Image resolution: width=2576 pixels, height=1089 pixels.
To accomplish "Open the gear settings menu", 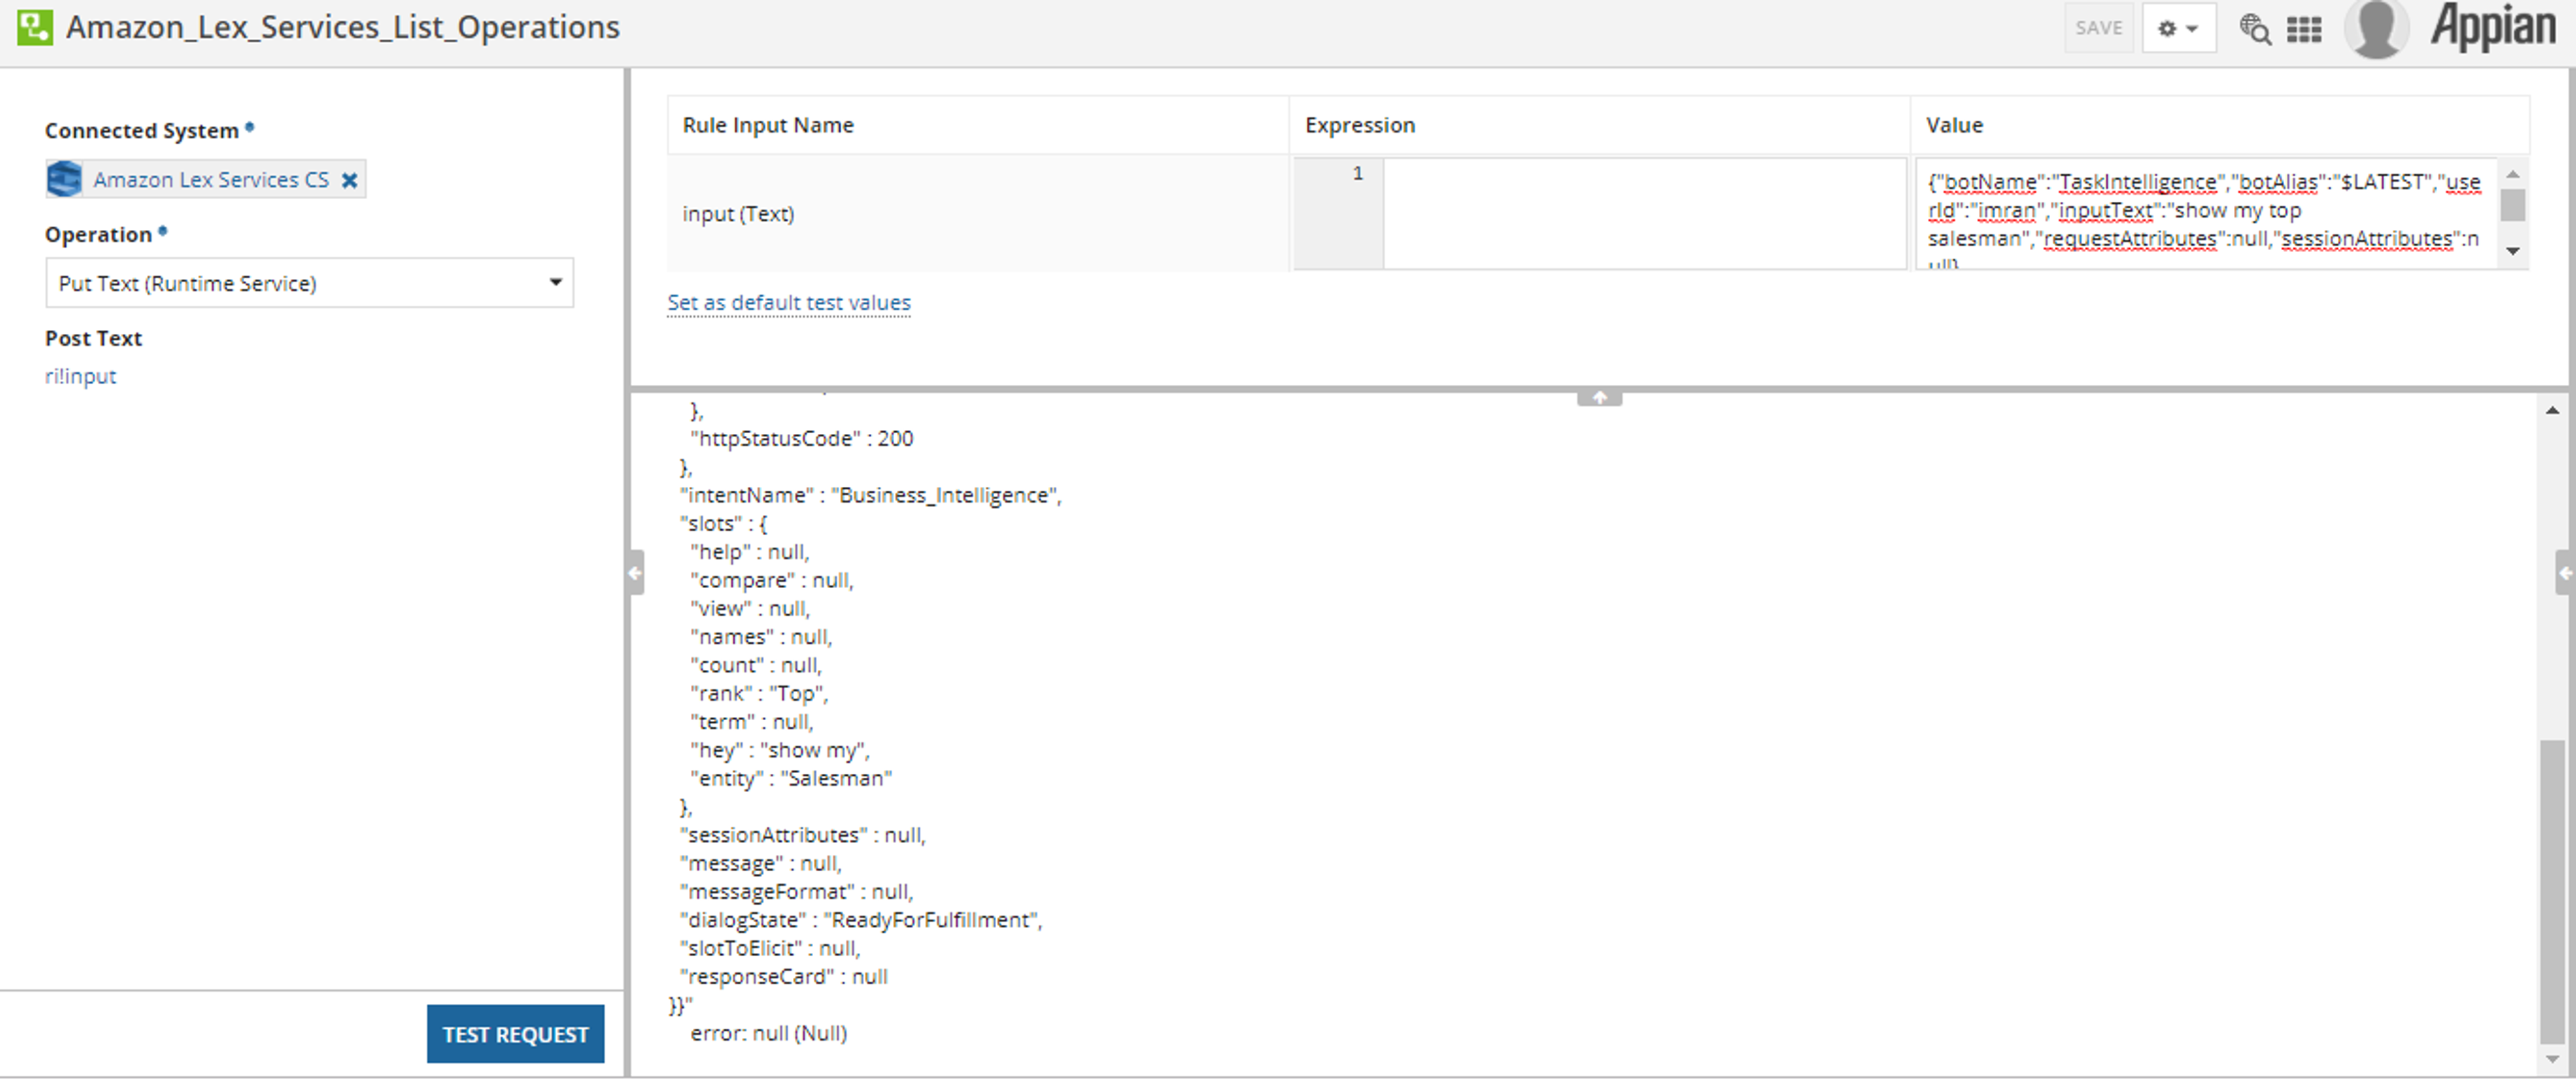I will pos(2178,28).
